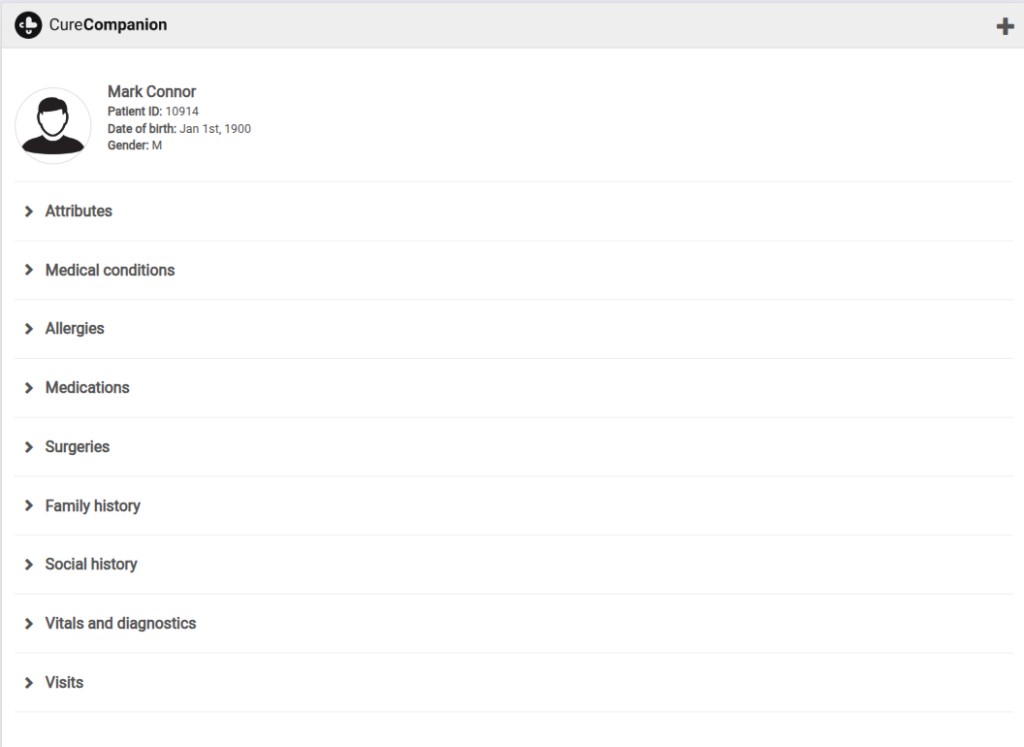Select the Social history heading

pyautogui.click(x=91, y=565)
